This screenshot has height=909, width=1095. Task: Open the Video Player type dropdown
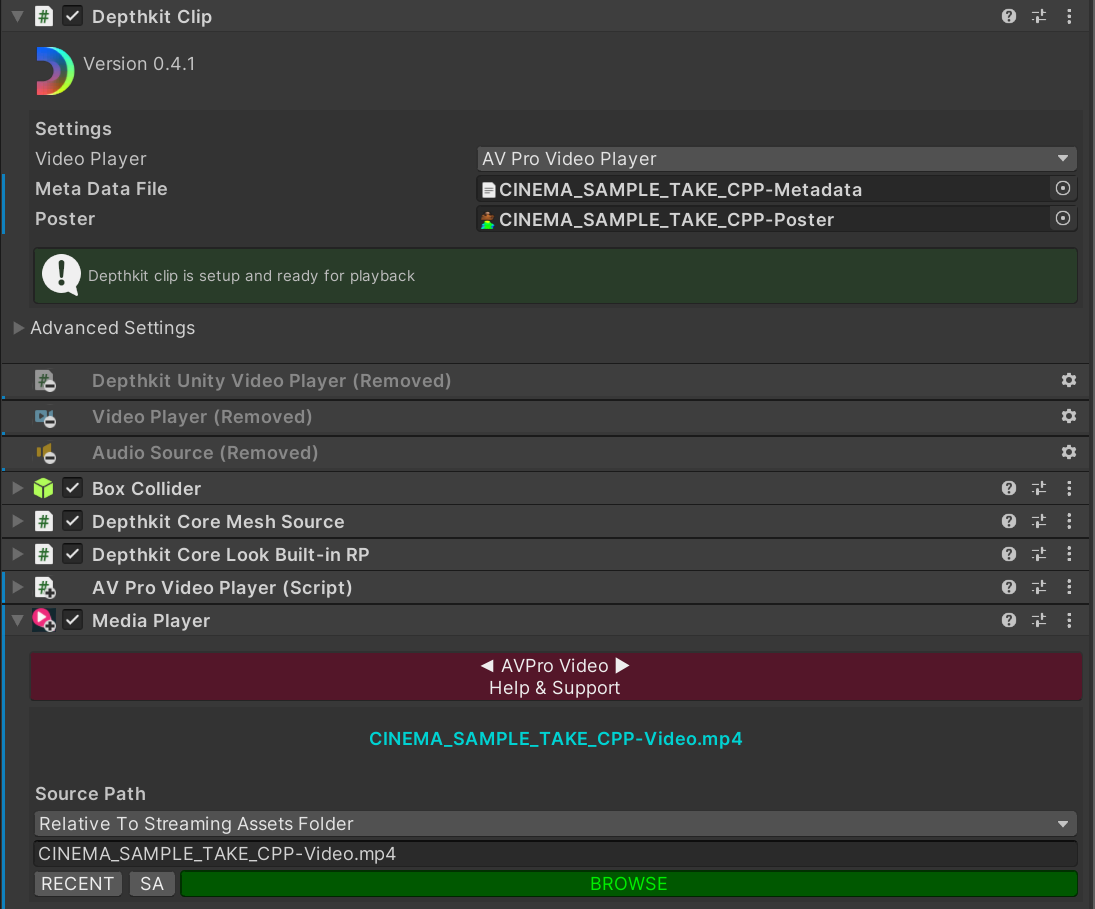776,159
